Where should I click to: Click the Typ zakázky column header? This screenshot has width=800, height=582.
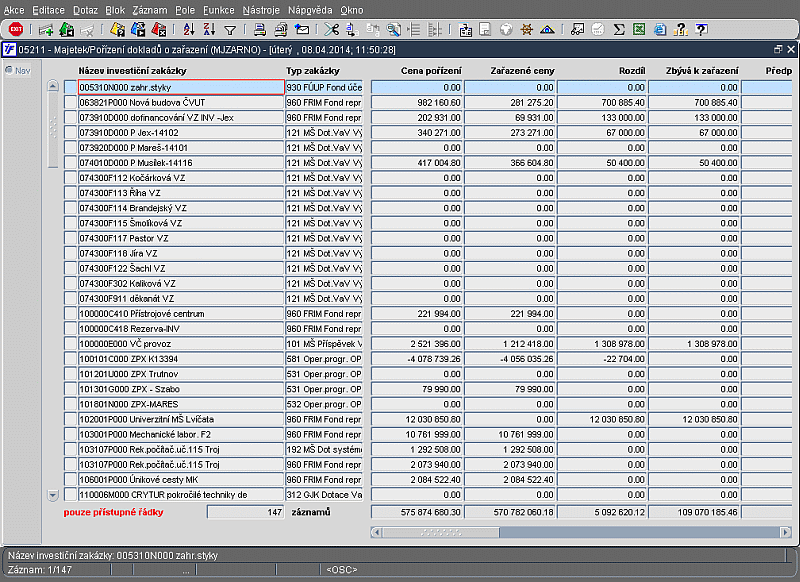(313, 71)
